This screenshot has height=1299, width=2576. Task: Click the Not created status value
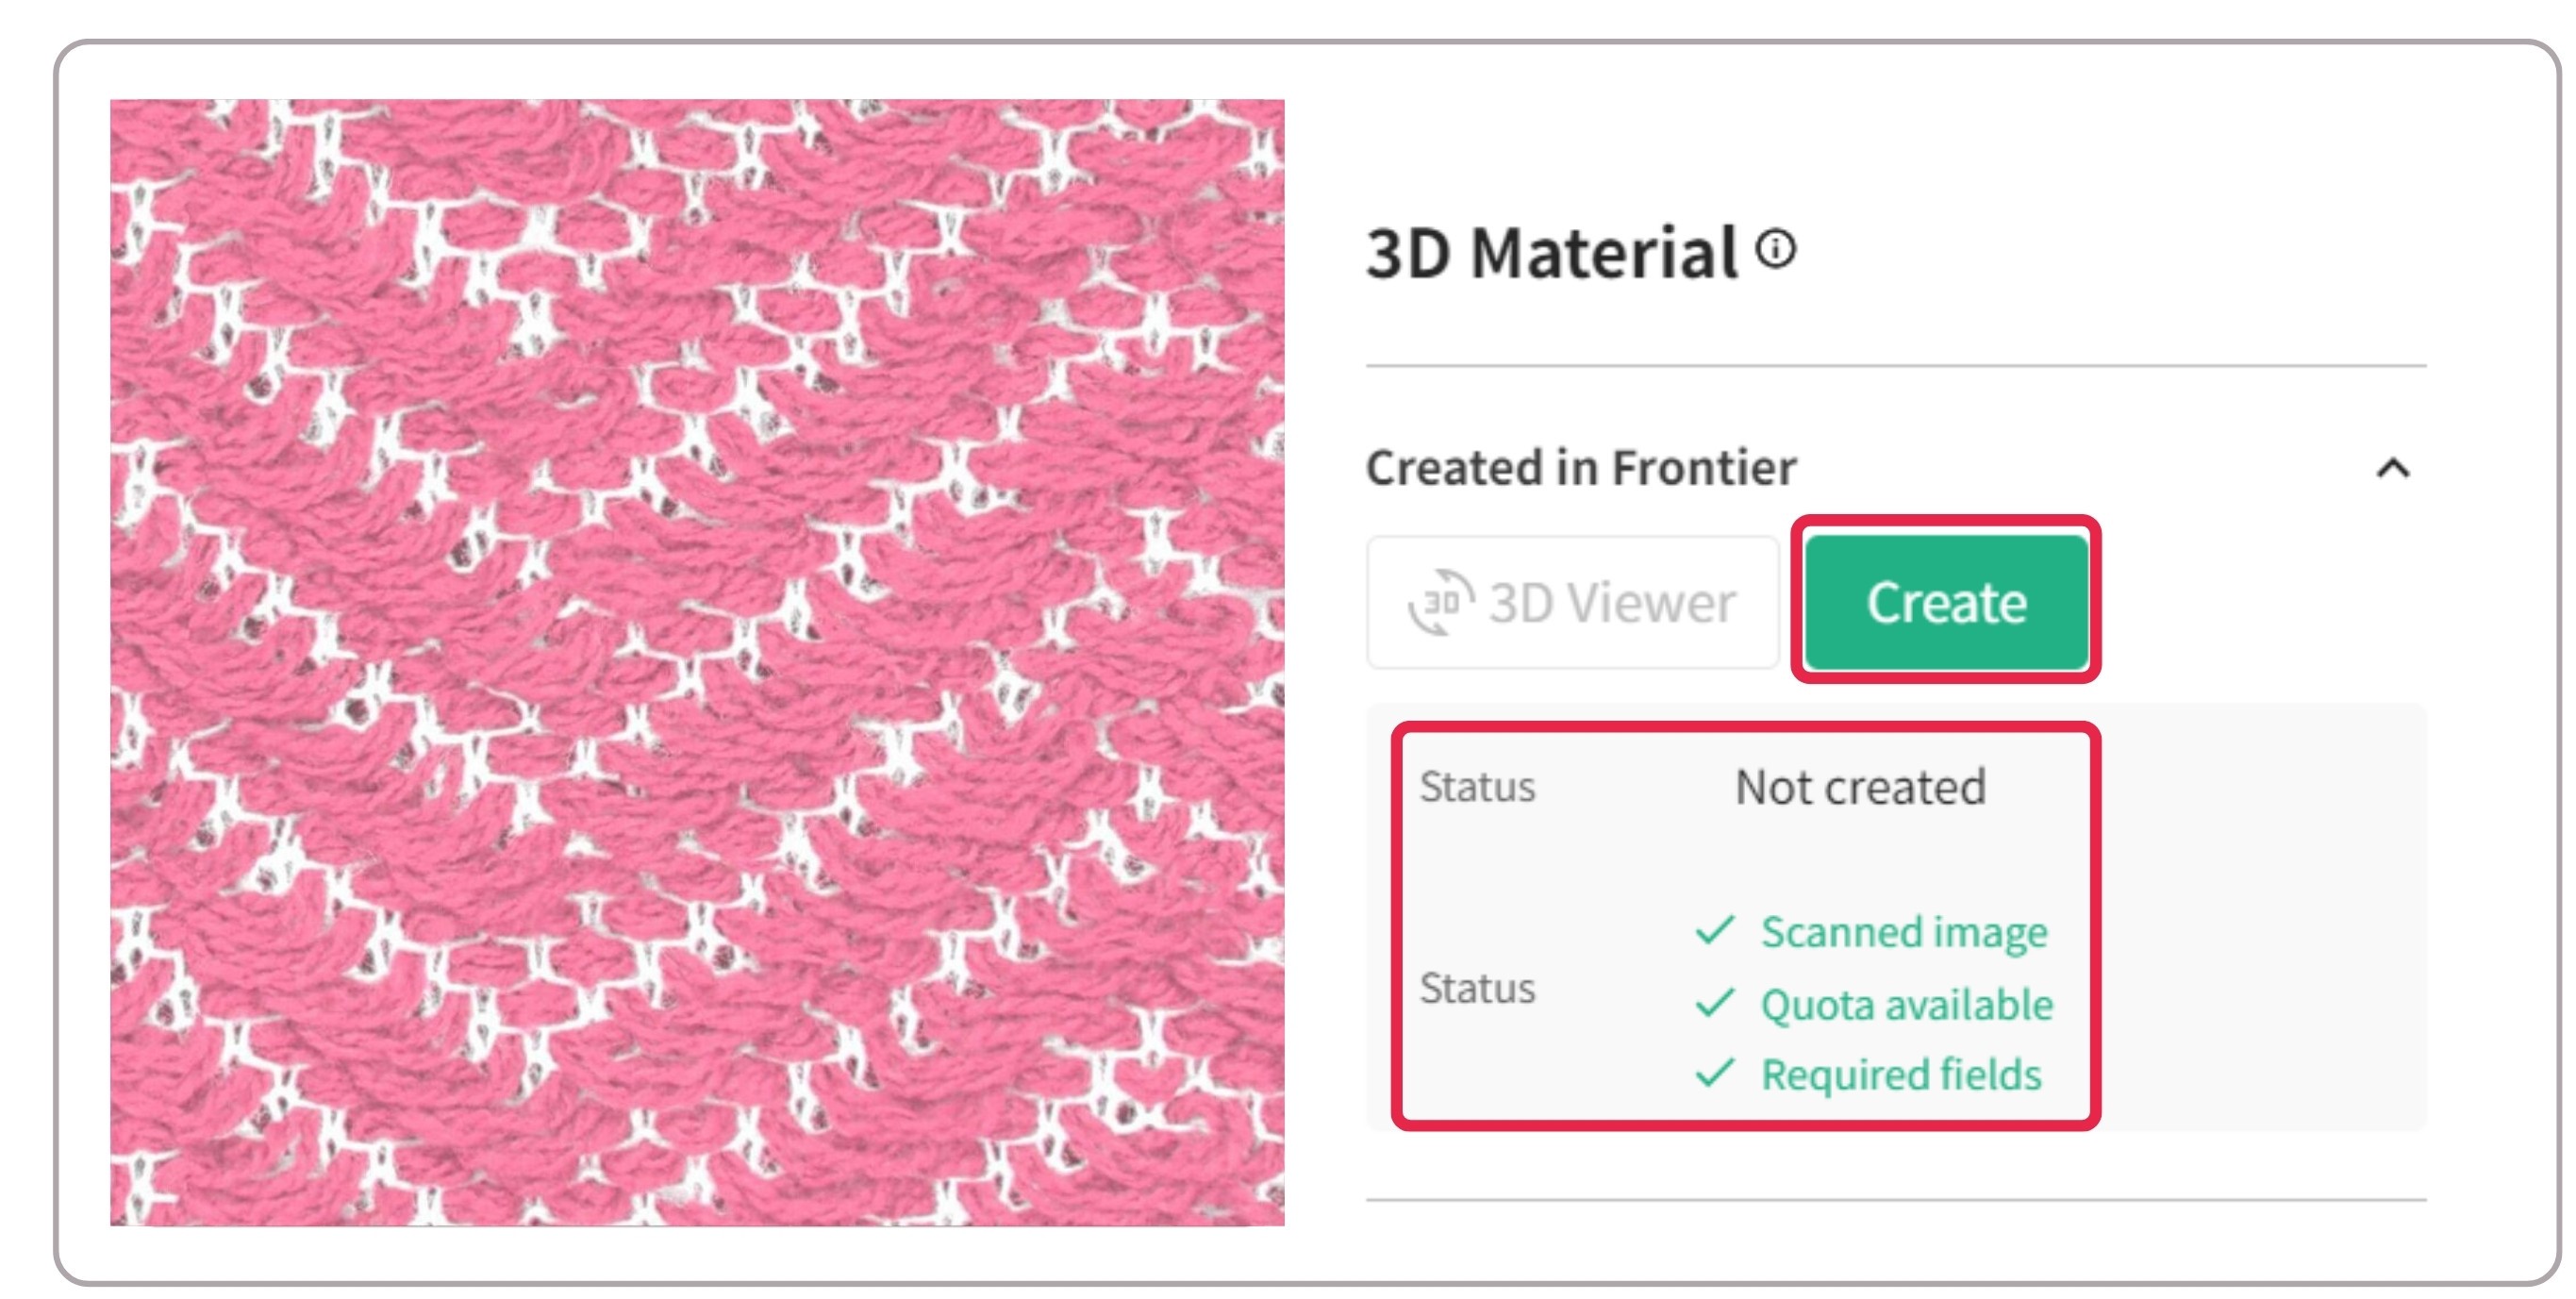coord(1860,787)
